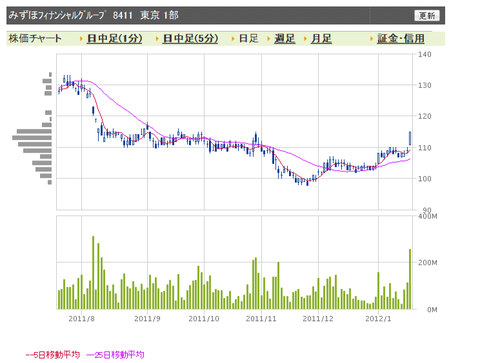This screenshot has height=363, width=480.
Task: Click the 120 price axis label
Action: [x=425, y=116]
